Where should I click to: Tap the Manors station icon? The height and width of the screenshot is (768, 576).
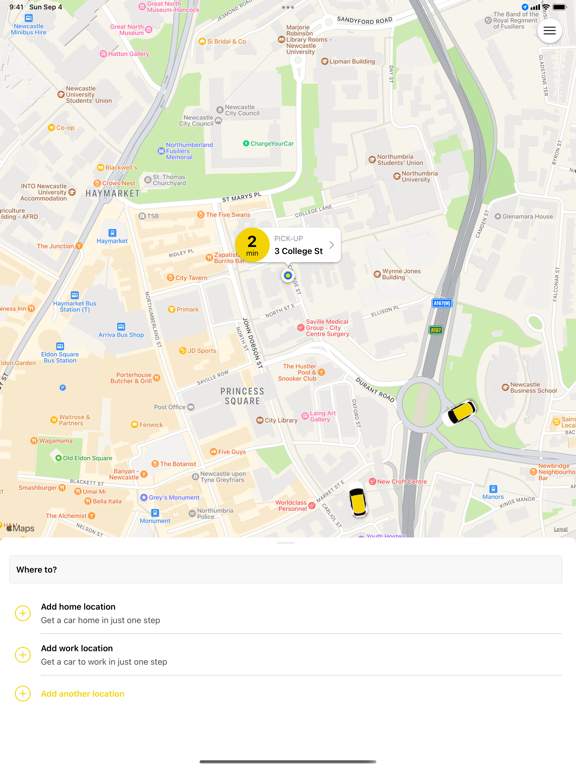tap(493, 489)
